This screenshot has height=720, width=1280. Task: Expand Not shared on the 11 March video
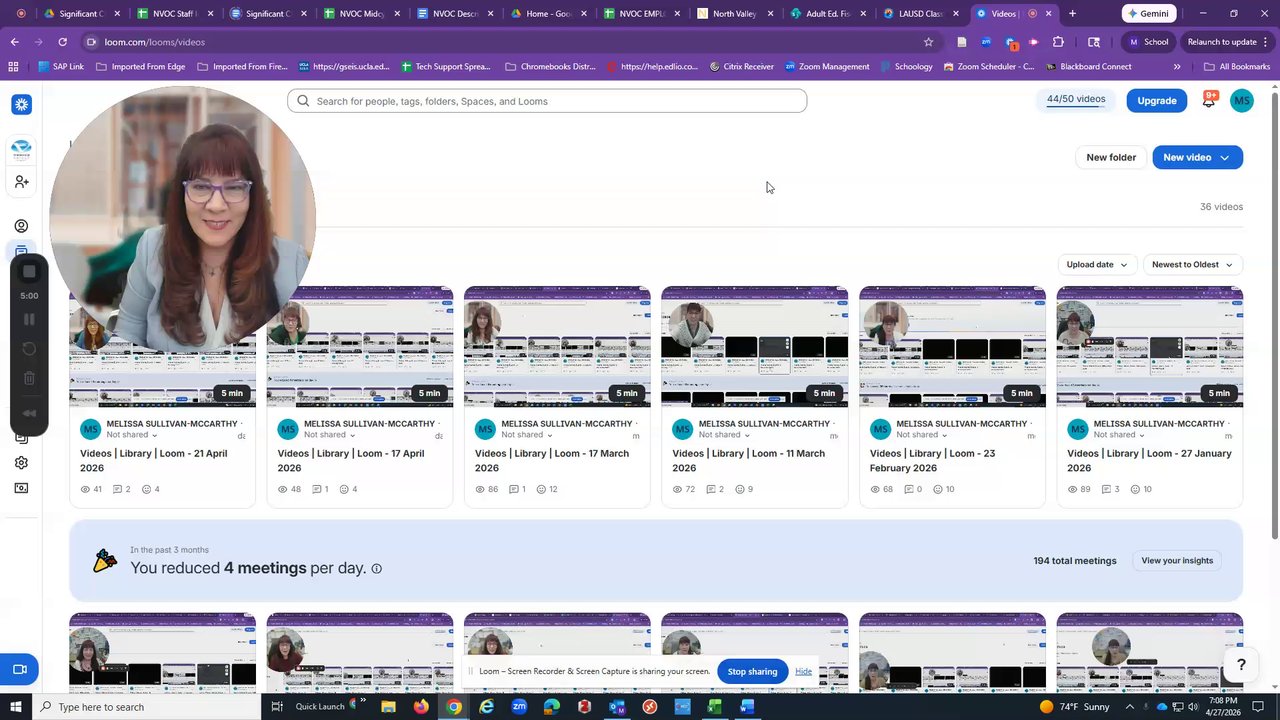725,435
